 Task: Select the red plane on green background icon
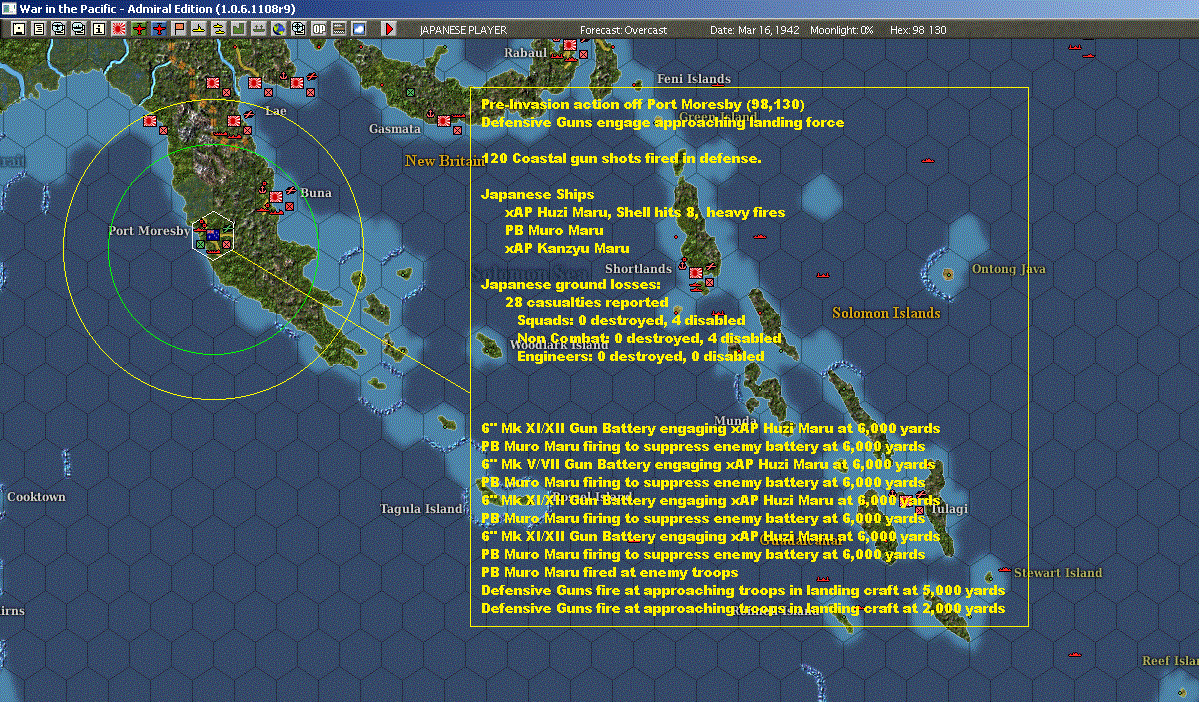tap(139, 29)
